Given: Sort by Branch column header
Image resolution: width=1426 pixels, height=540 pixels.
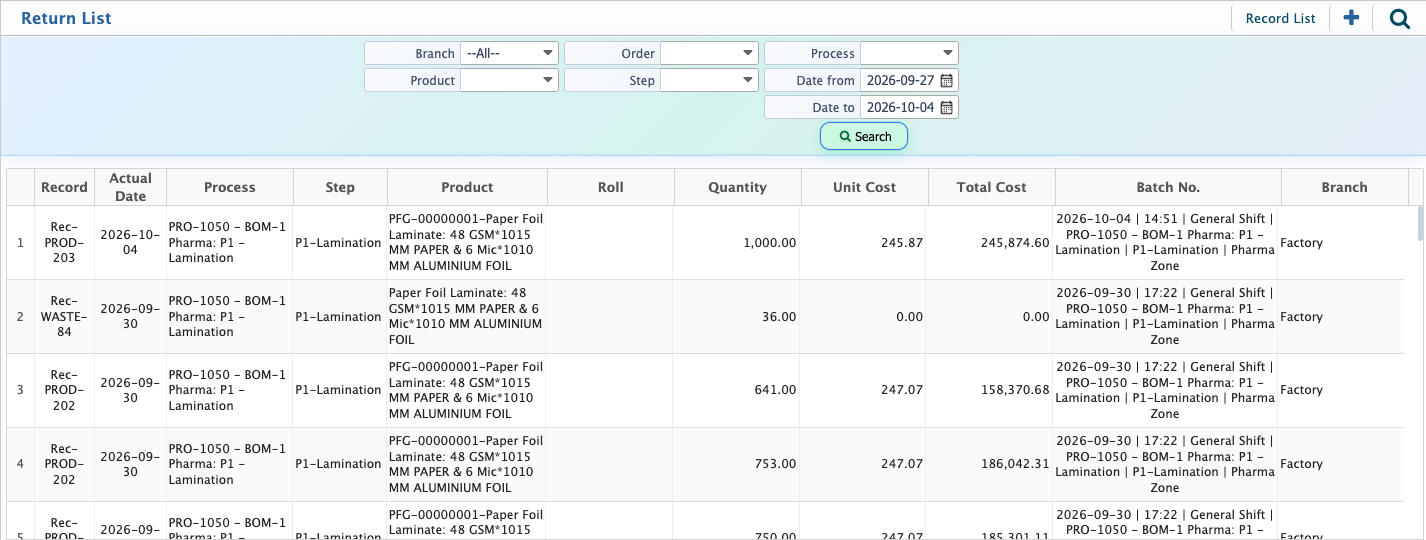Looking at the screenshot, I should [1344, 187].
